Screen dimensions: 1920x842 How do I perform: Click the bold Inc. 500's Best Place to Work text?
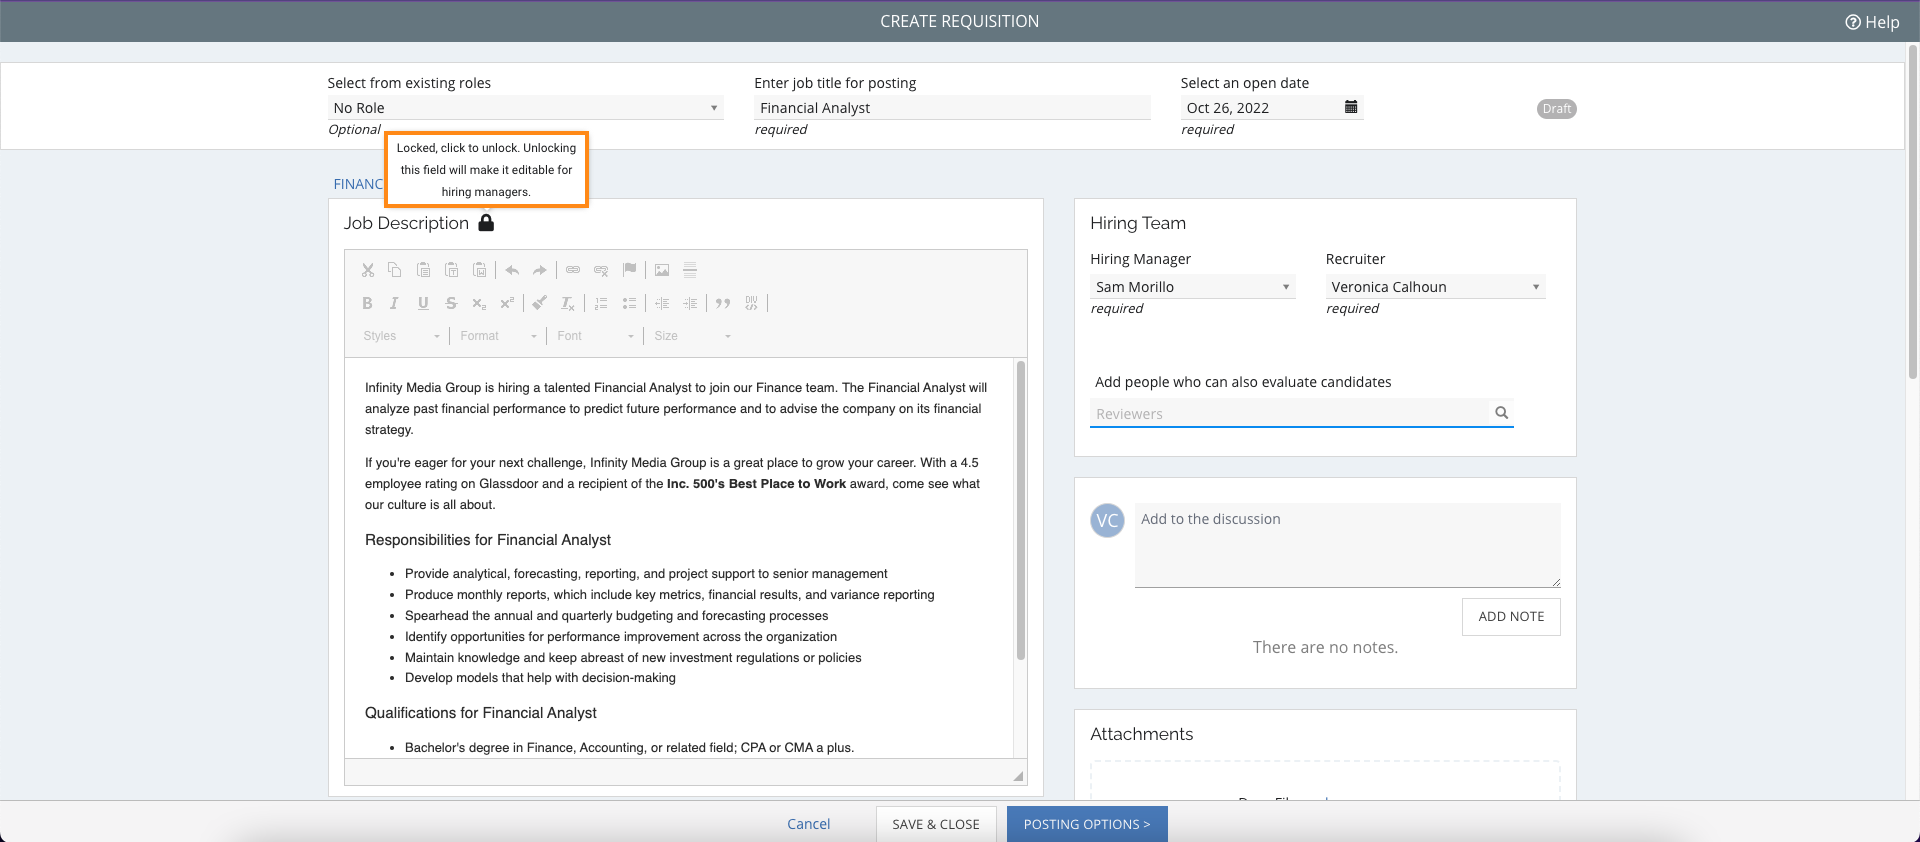pos(757,484)
